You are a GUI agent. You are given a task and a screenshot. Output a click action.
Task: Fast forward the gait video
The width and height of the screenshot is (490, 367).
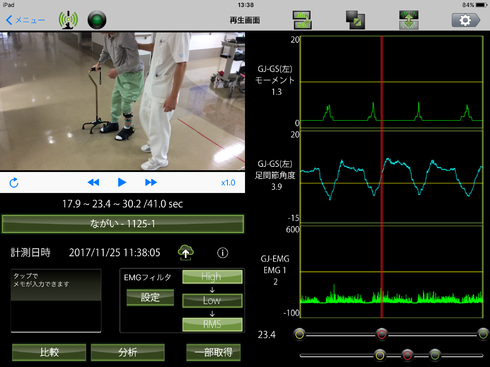point(151,182)
